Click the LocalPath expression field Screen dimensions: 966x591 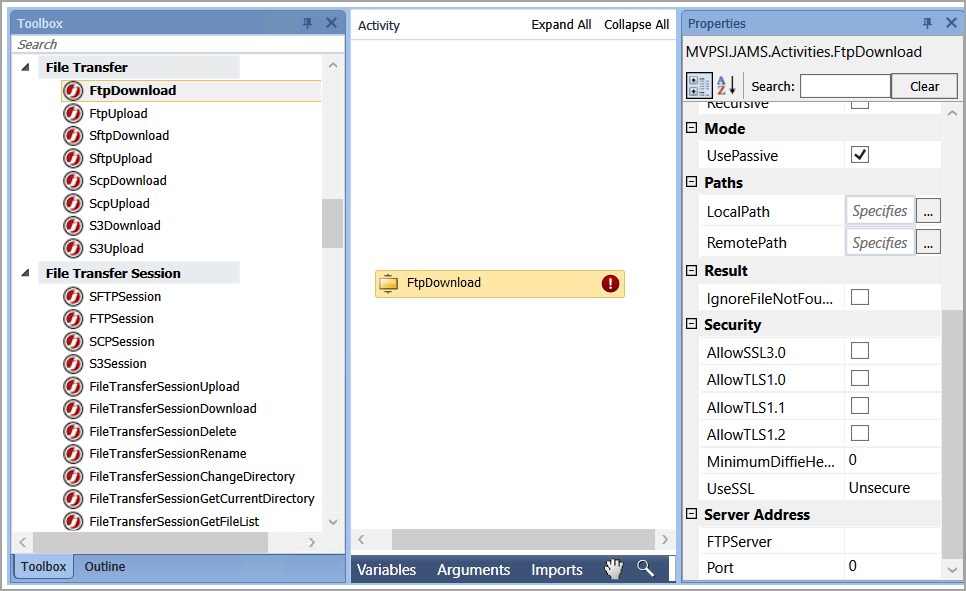tap(880, 211)
